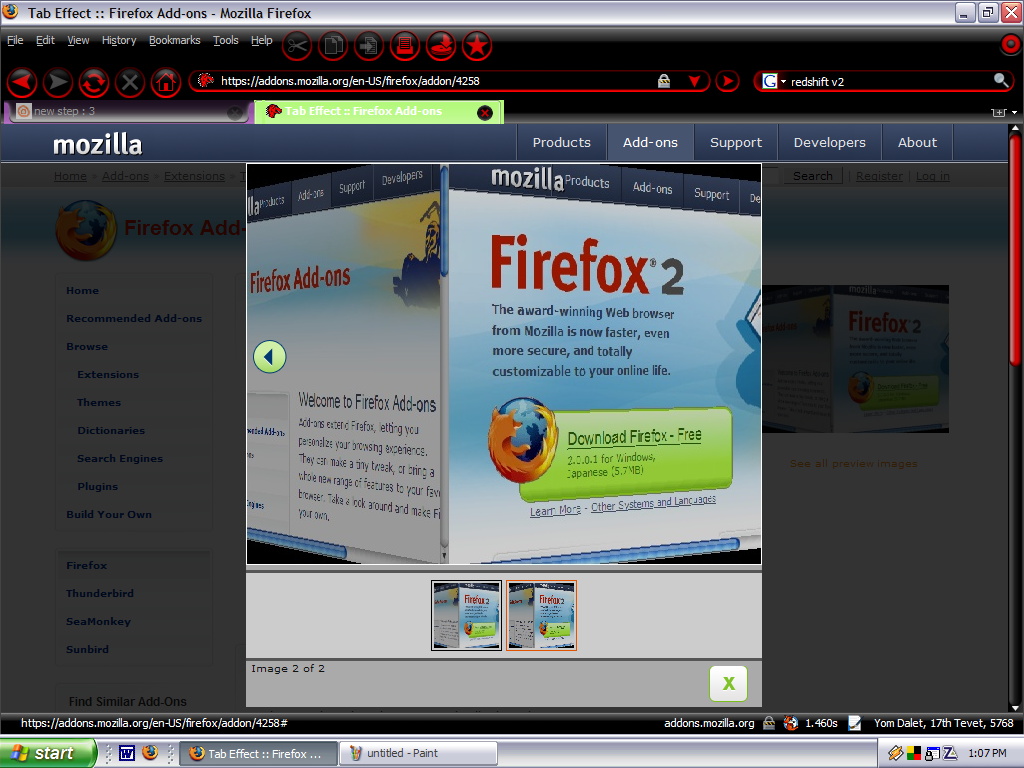Click the padlock icon in the address bar
Viewport: 1024px width, 768px height.
[x=664, y=81]
